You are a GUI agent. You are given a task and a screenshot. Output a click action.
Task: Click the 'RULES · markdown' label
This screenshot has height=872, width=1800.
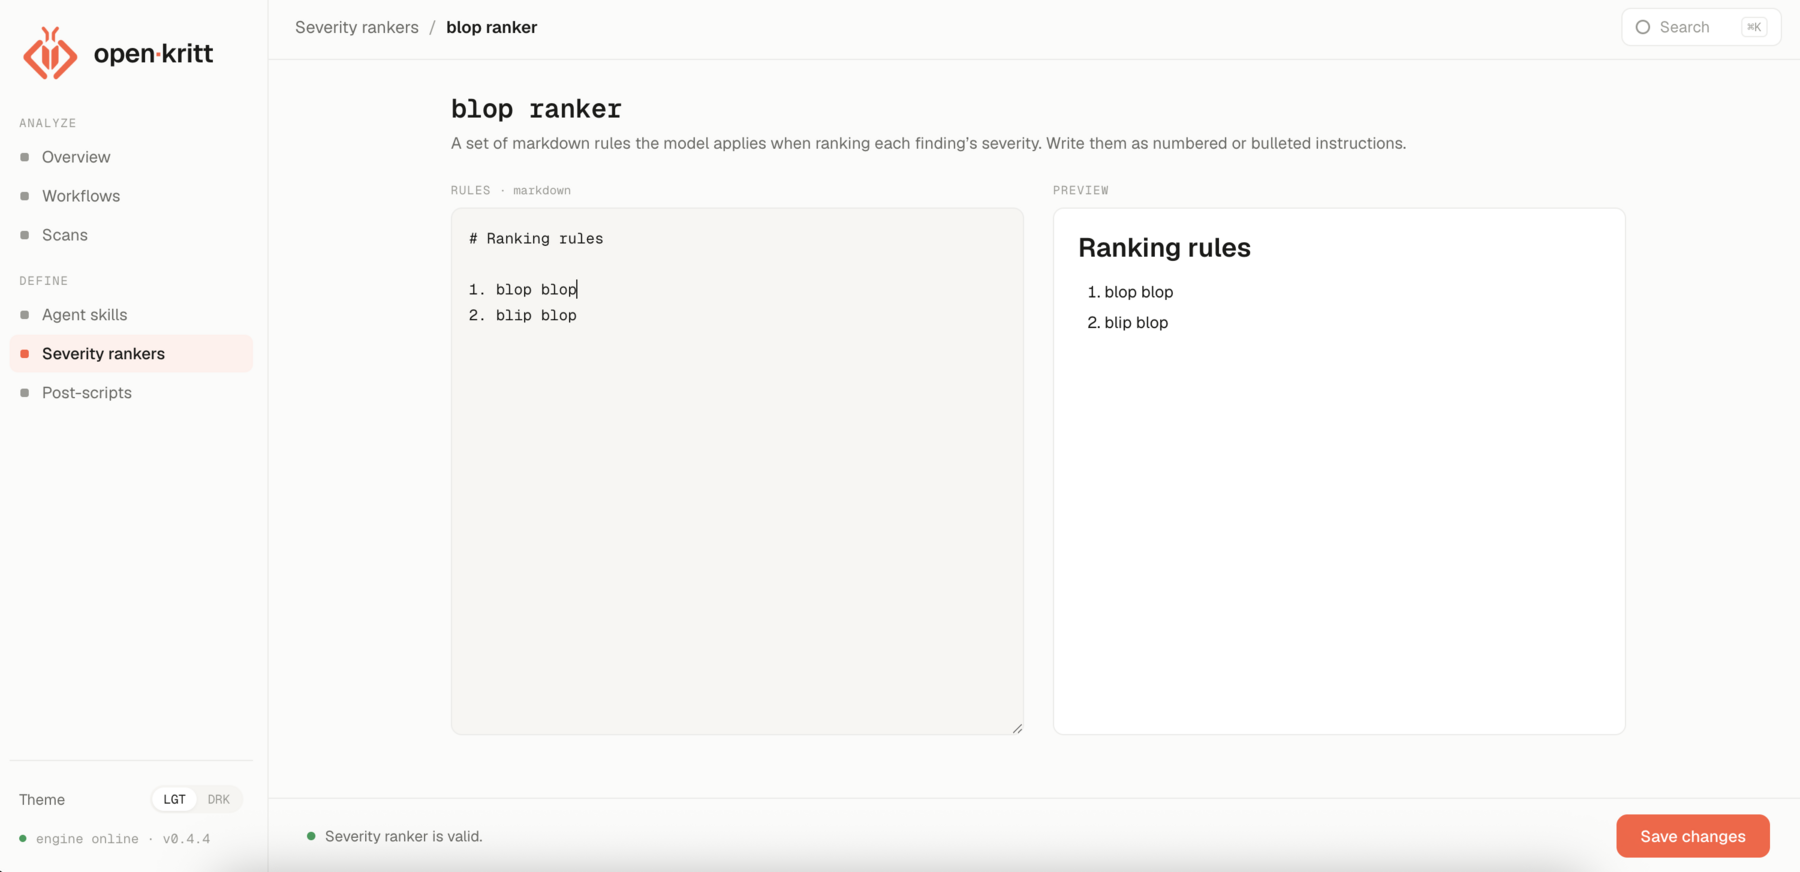[510, 190]
